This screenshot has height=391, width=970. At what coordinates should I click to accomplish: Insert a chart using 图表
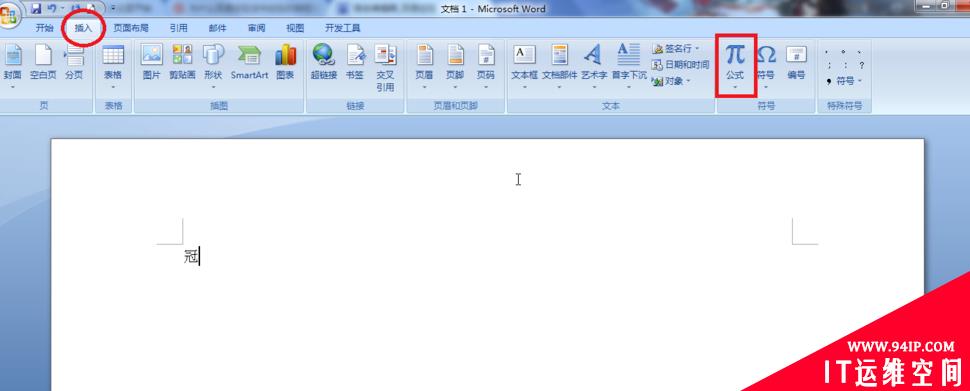pyautogui.click(x=285, y=62)
